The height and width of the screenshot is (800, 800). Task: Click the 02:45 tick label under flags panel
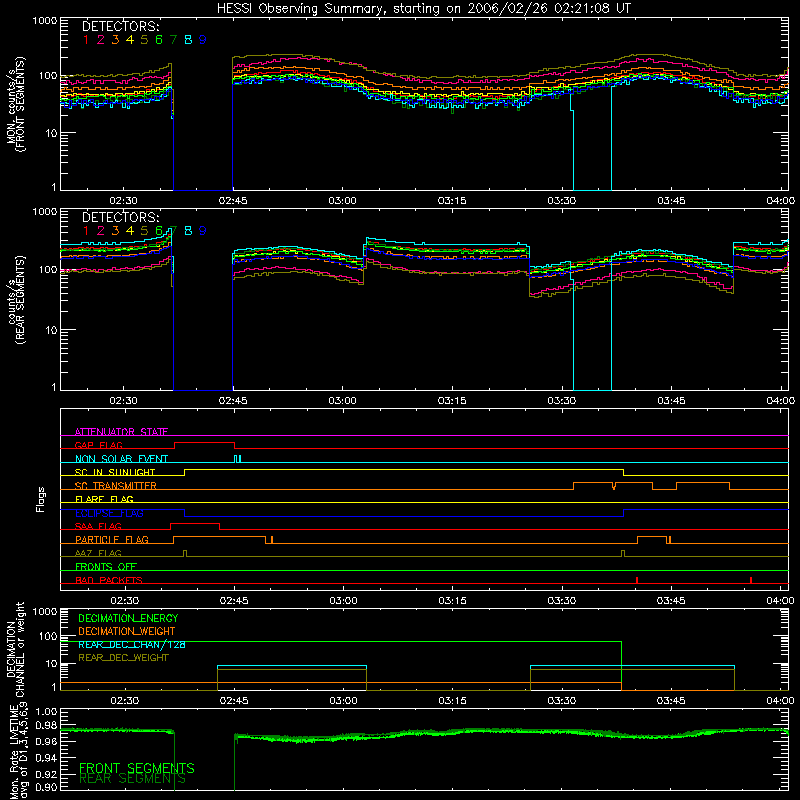[234, 601]
